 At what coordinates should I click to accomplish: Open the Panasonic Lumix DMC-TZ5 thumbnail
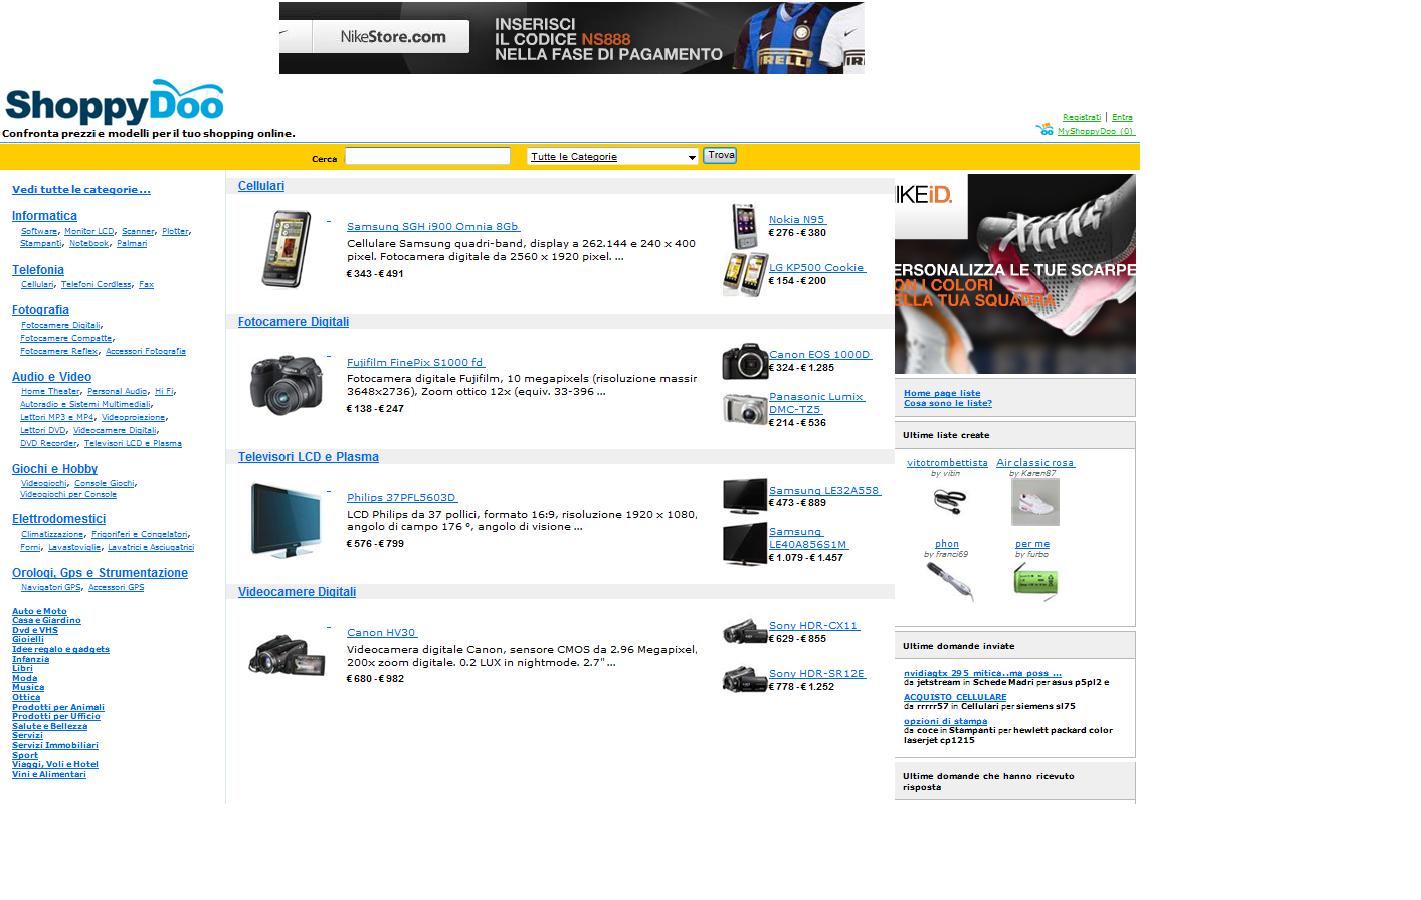point(745,409)
